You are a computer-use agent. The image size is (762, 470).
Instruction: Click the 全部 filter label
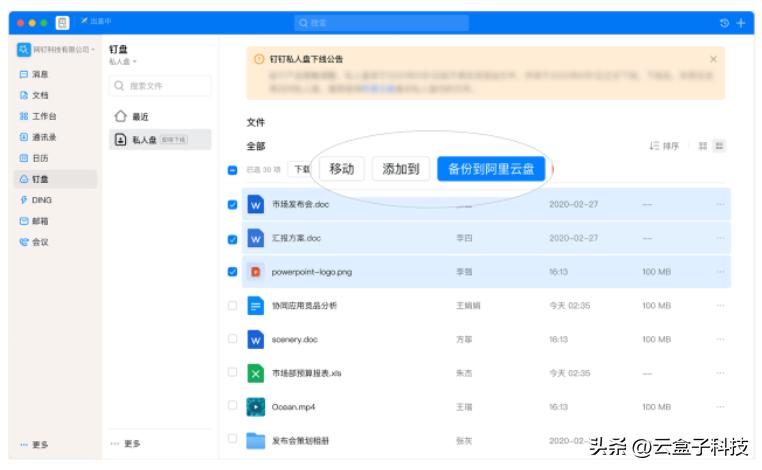point(256,146)
